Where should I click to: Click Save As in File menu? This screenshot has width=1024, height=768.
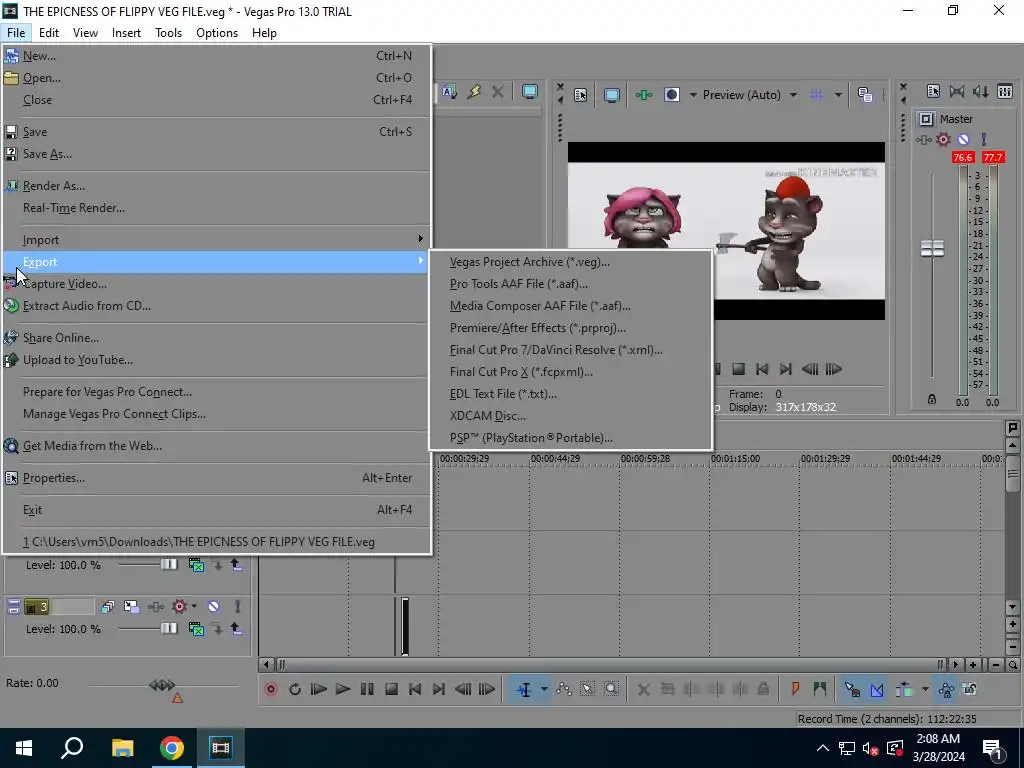click(47, 154)
